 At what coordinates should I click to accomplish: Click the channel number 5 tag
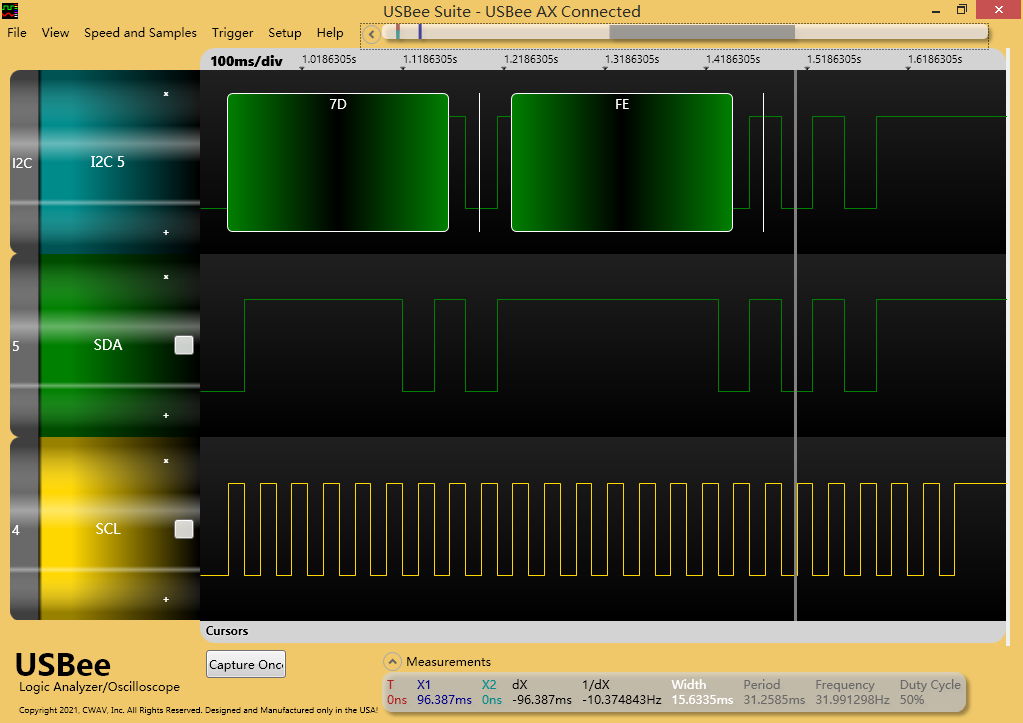point(16,346)
